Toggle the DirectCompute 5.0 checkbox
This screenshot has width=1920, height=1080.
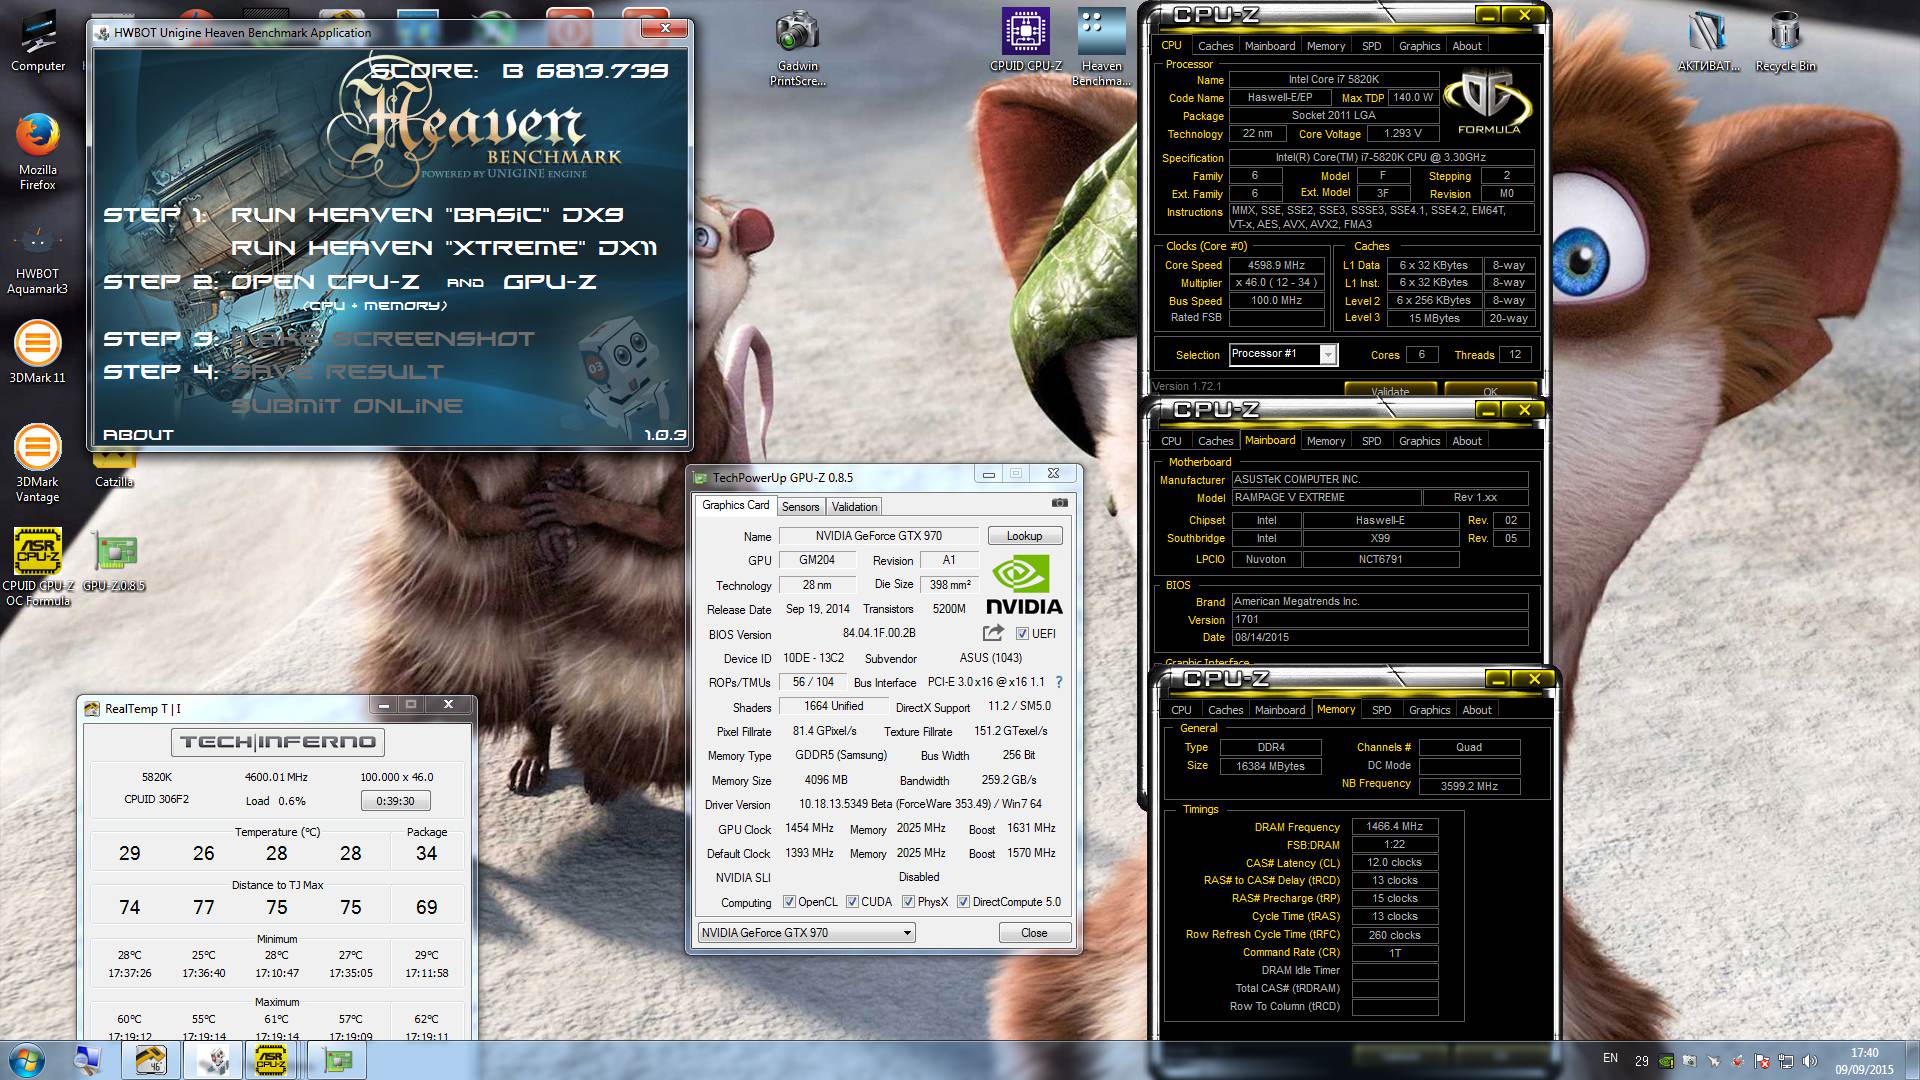coord(963,902)
